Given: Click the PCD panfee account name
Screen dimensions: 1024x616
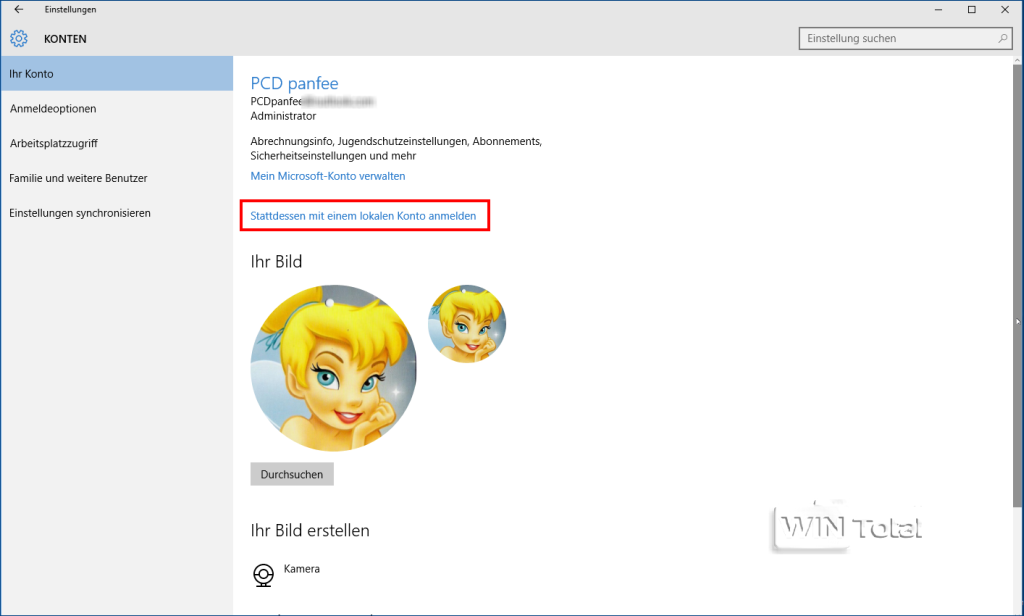Looking at the screenshot, I should coord(295,83).
